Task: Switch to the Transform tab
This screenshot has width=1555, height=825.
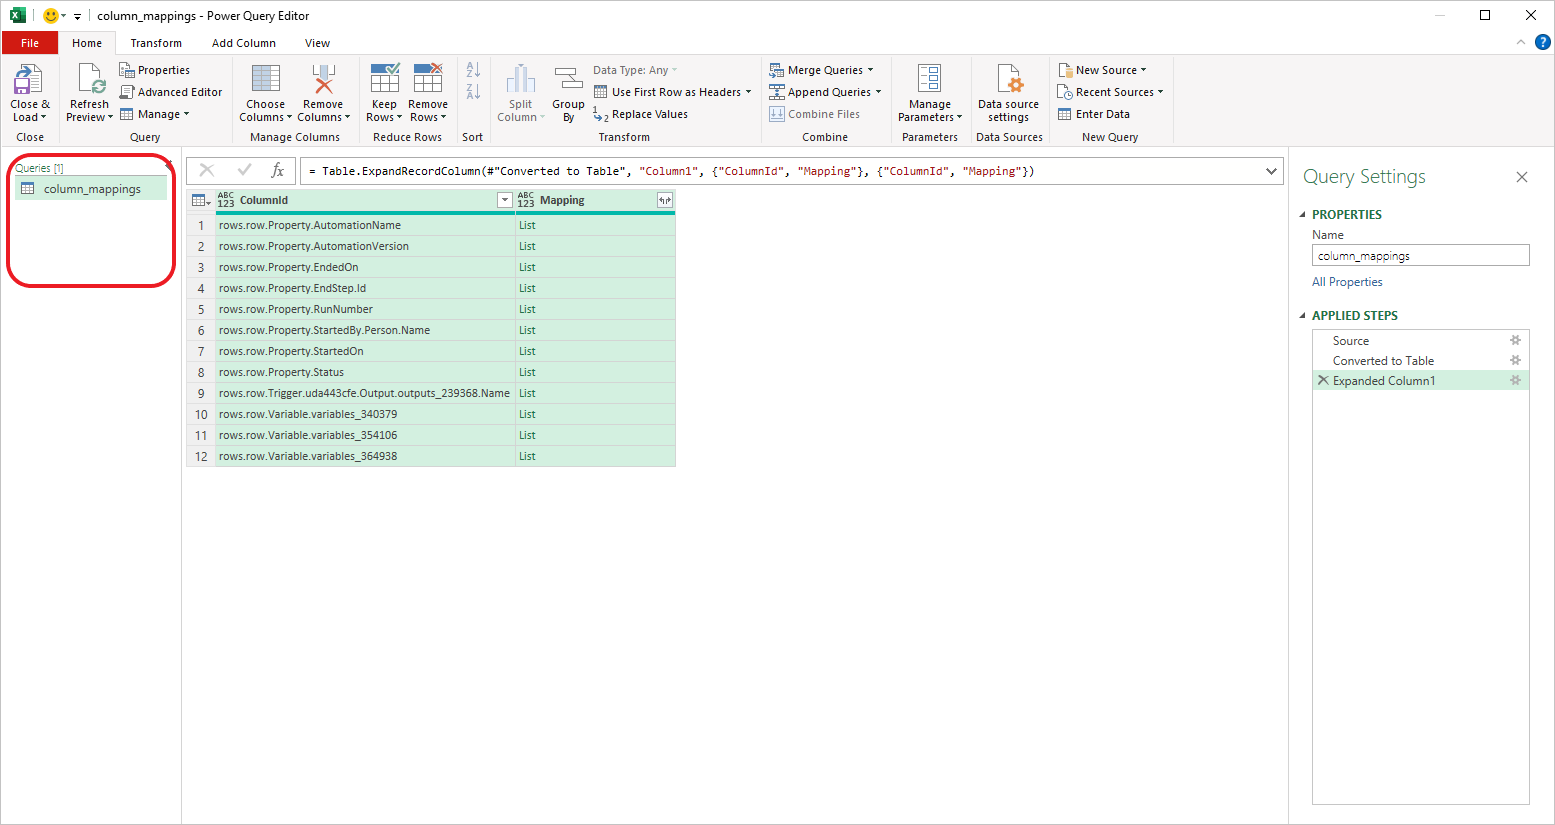Action: (156, 43)
